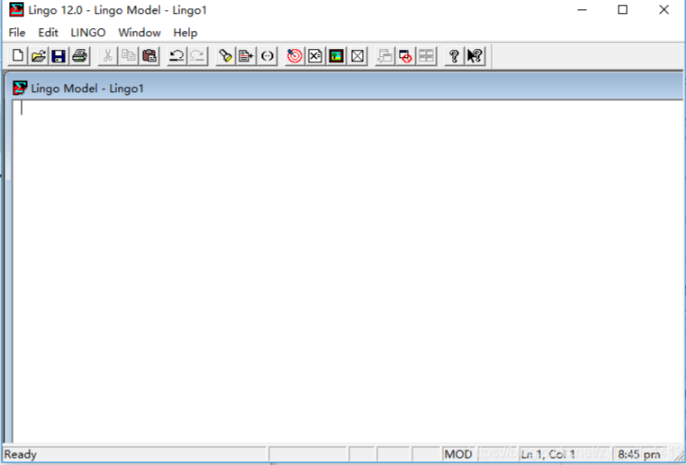Click the Match Parenthesis icon
This screenshot has height=465, width=686.
267,56
